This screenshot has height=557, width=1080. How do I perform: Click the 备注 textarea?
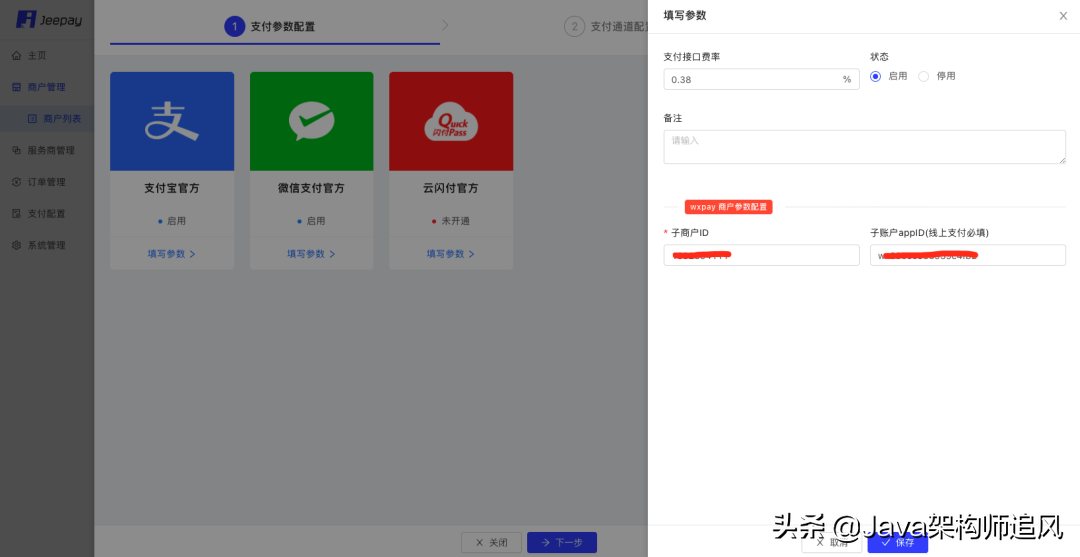click(864, 147)
